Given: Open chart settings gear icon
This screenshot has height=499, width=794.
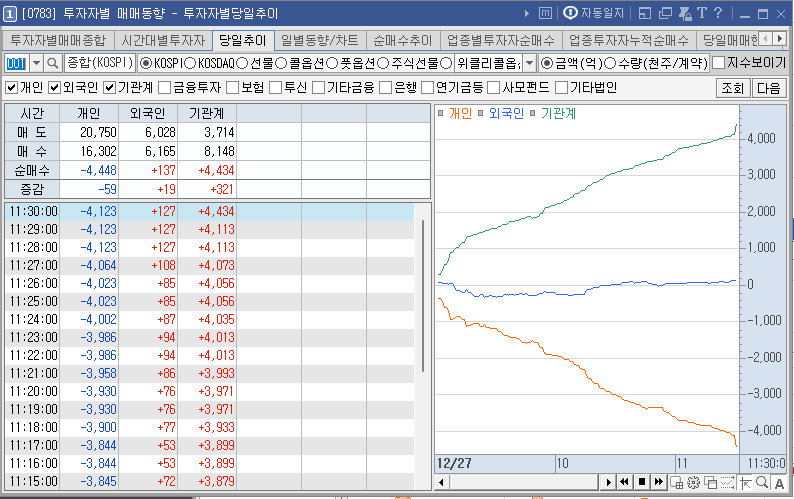Looking at the screenshot, I should tap(693, 482).
